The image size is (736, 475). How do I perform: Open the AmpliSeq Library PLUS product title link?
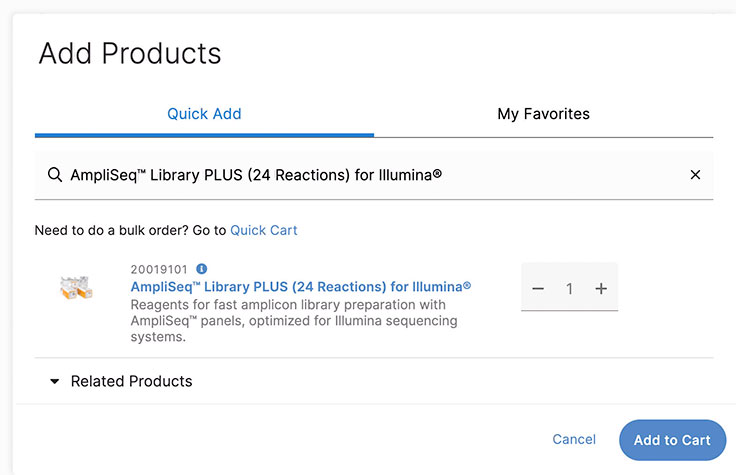coord(300,286)
